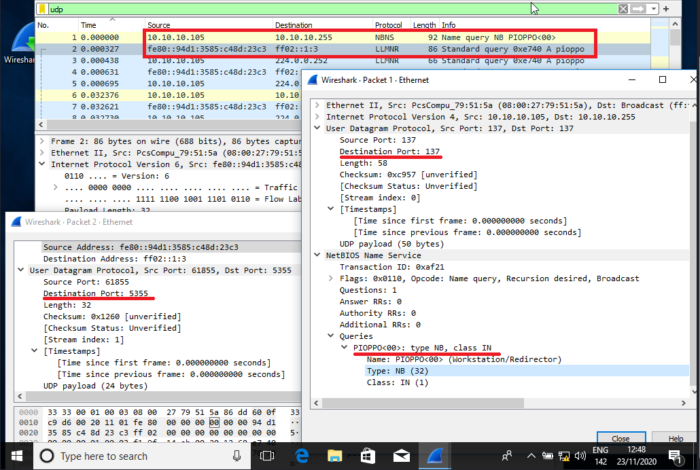Collapse Timestamps in Packet 1 window
Screen dimensions: 700x470
coord(331,209)
